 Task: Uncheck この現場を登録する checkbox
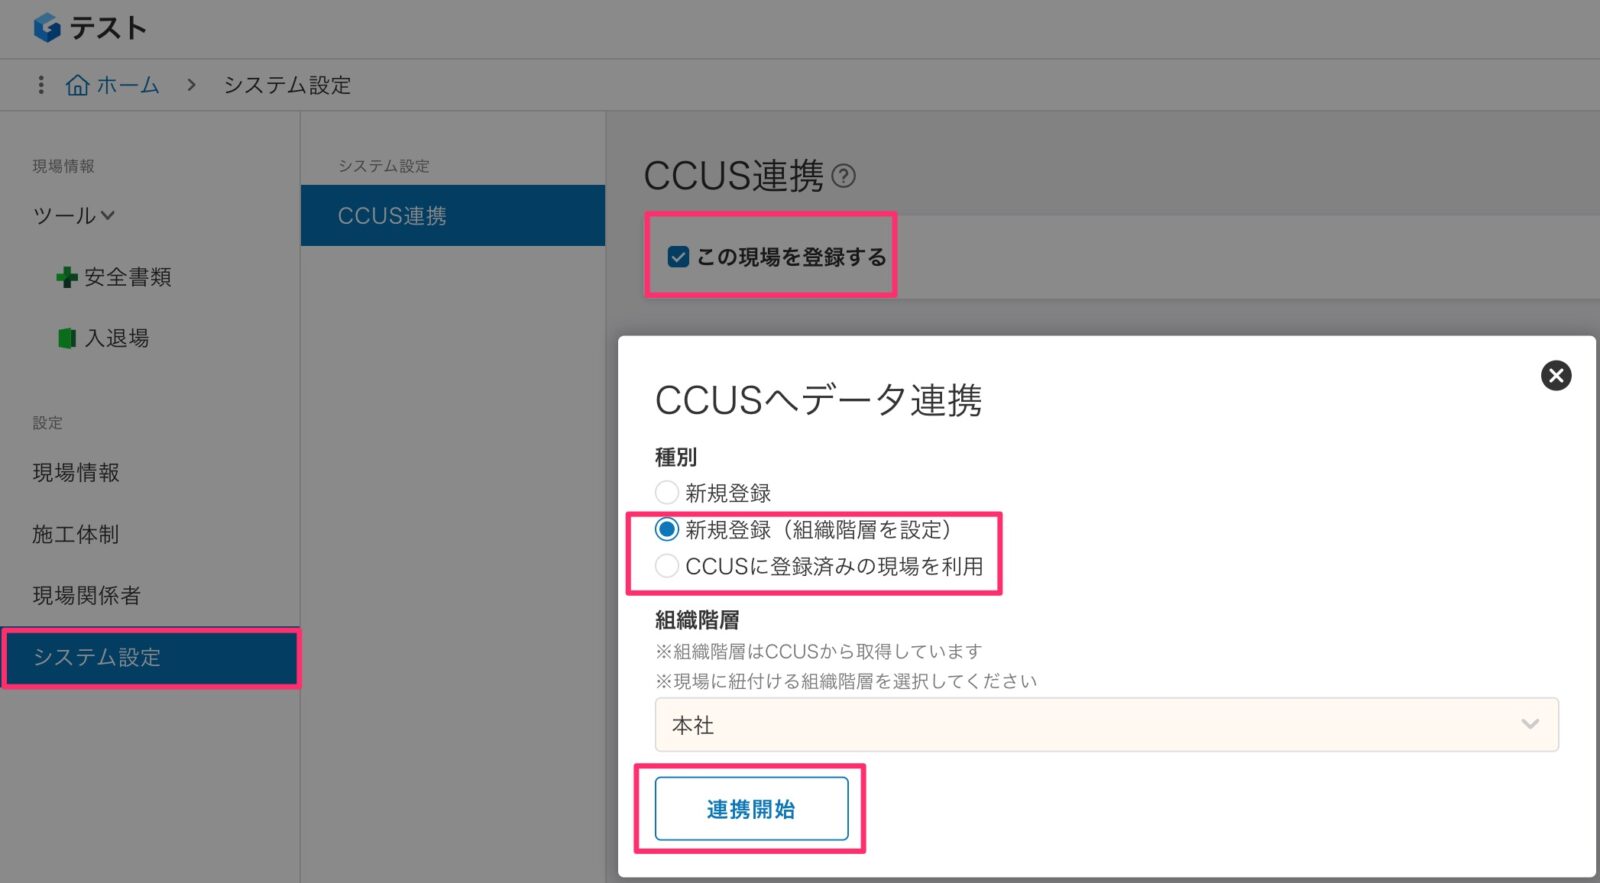tap(678, 257)
